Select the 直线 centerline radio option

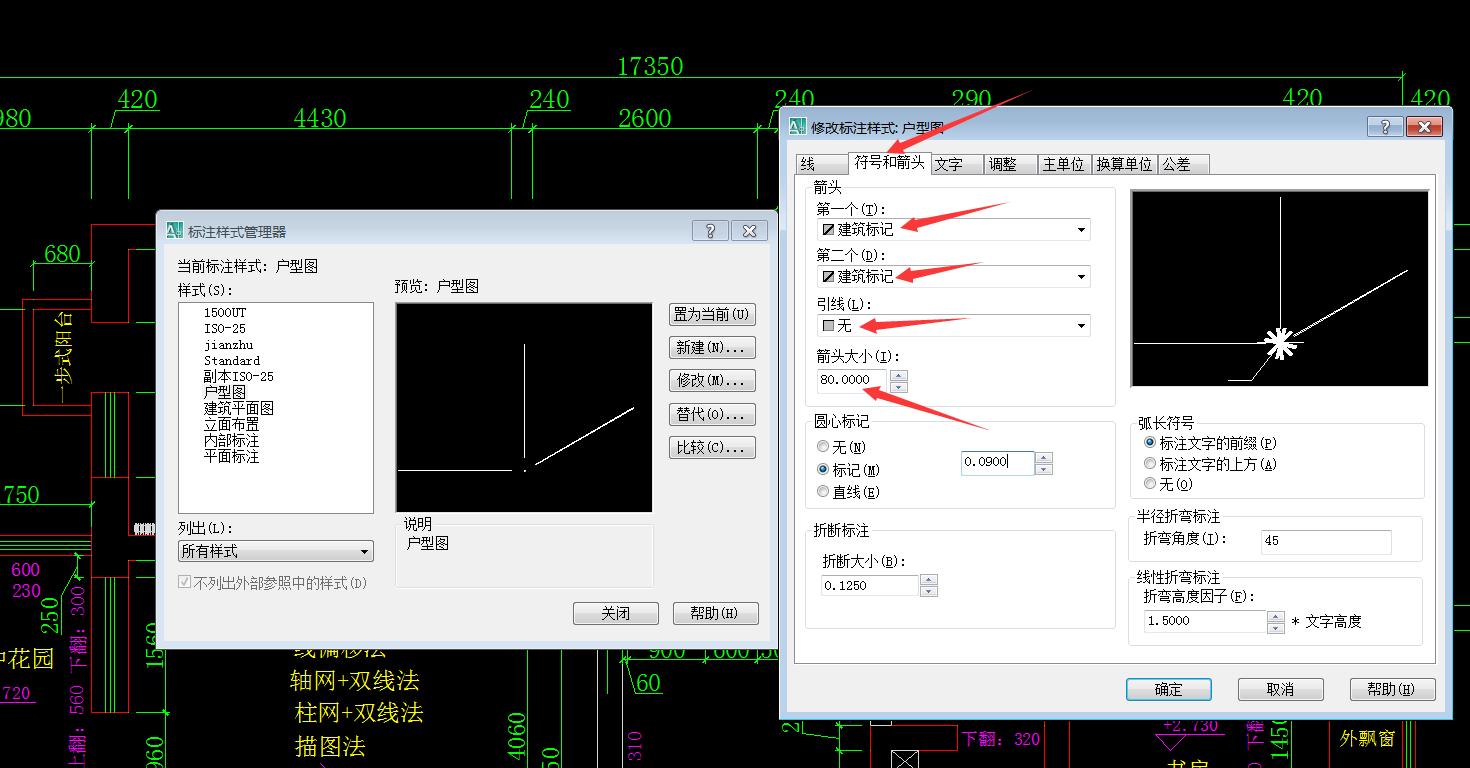click(822, 491)
